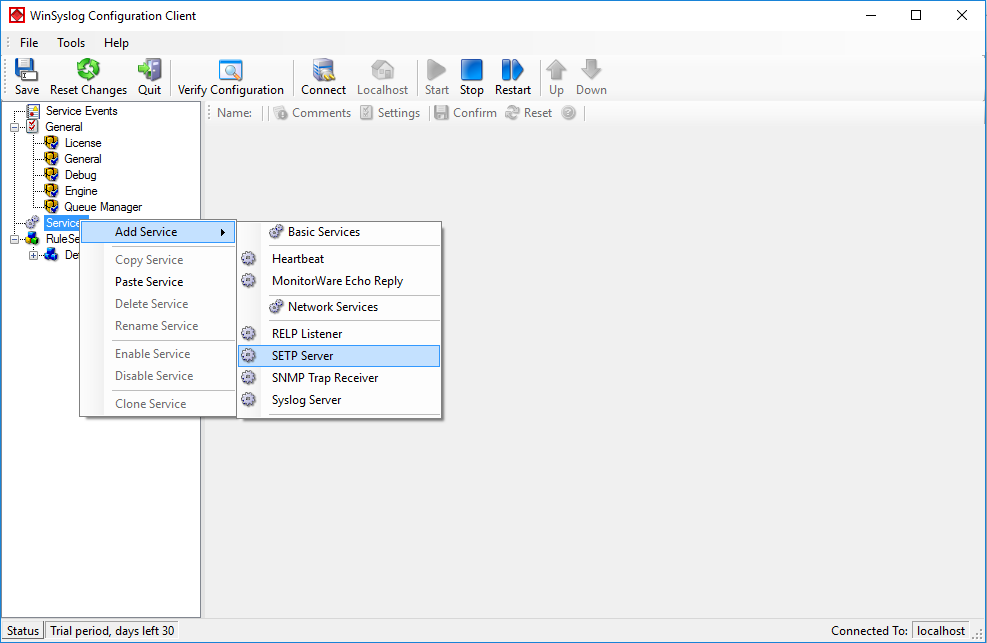Choose SNMP Trap Receiver service
987x643 pixels.
[325, 378]
